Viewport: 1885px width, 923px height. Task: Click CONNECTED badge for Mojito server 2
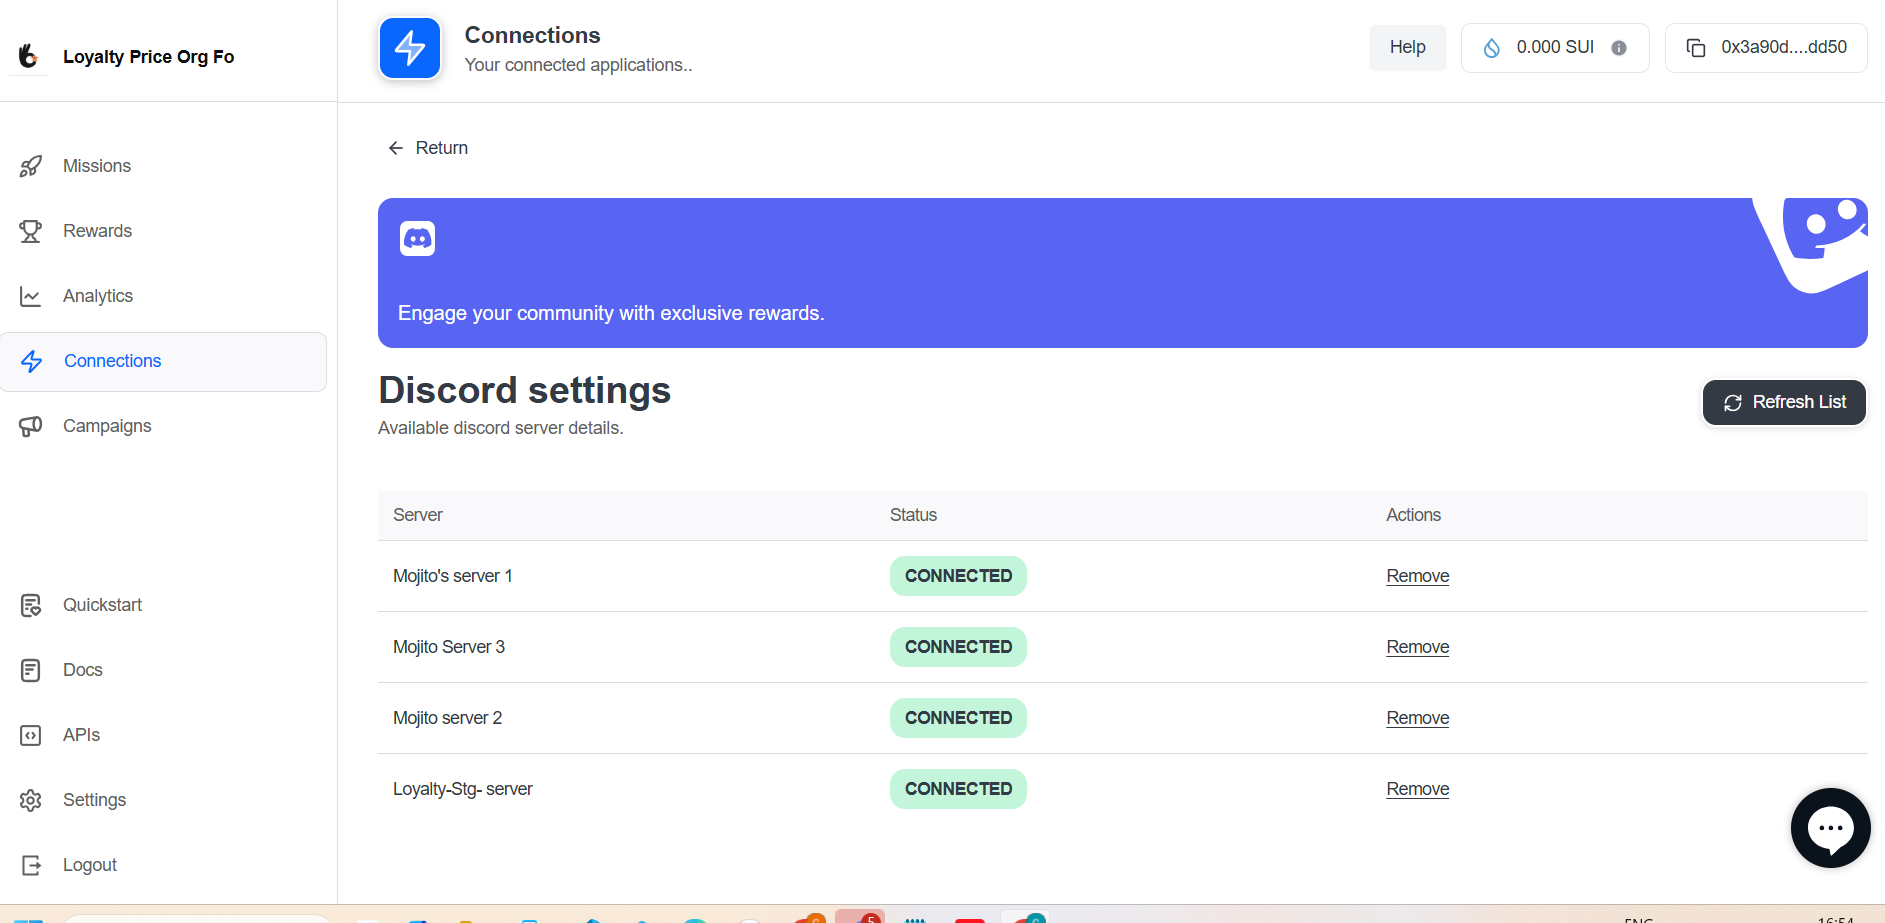[x=958, y=718]
